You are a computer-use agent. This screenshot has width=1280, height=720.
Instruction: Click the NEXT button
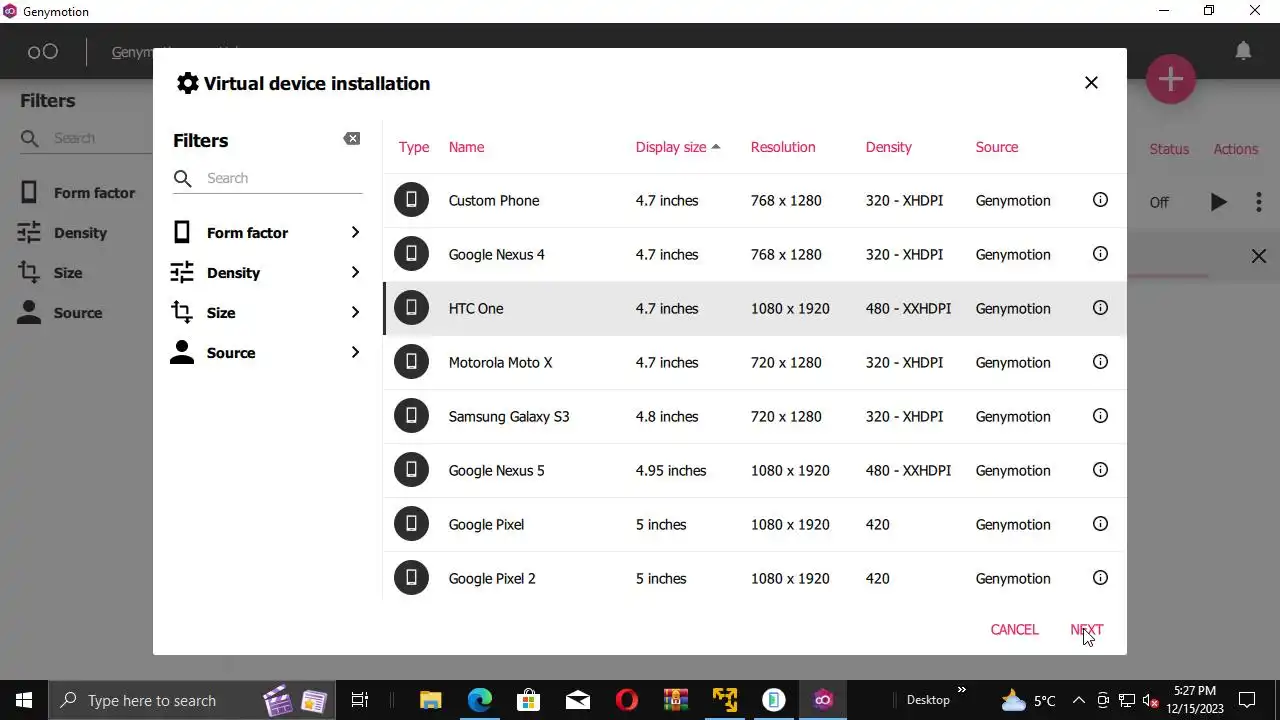[1086, 629]
